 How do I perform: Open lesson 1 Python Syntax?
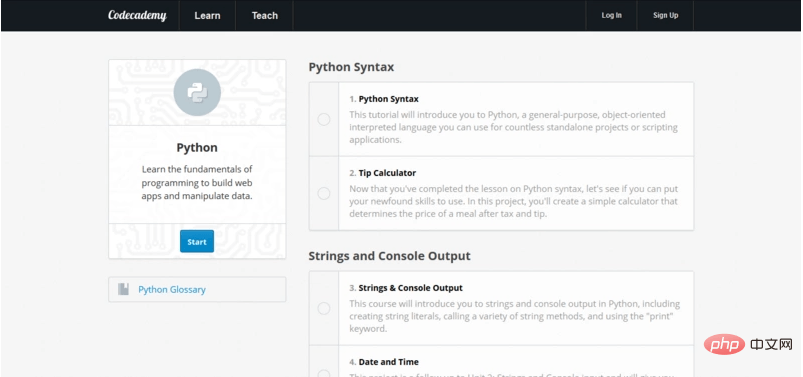click(389, 99)
